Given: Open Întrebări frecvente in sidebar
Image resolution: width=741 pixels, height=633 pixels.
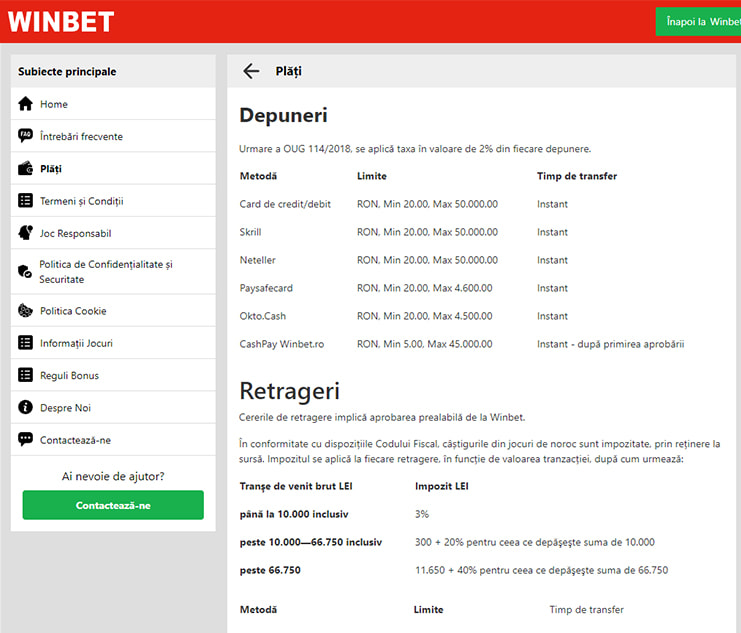Looking at the screenshot, I should (x=113, y=136).
